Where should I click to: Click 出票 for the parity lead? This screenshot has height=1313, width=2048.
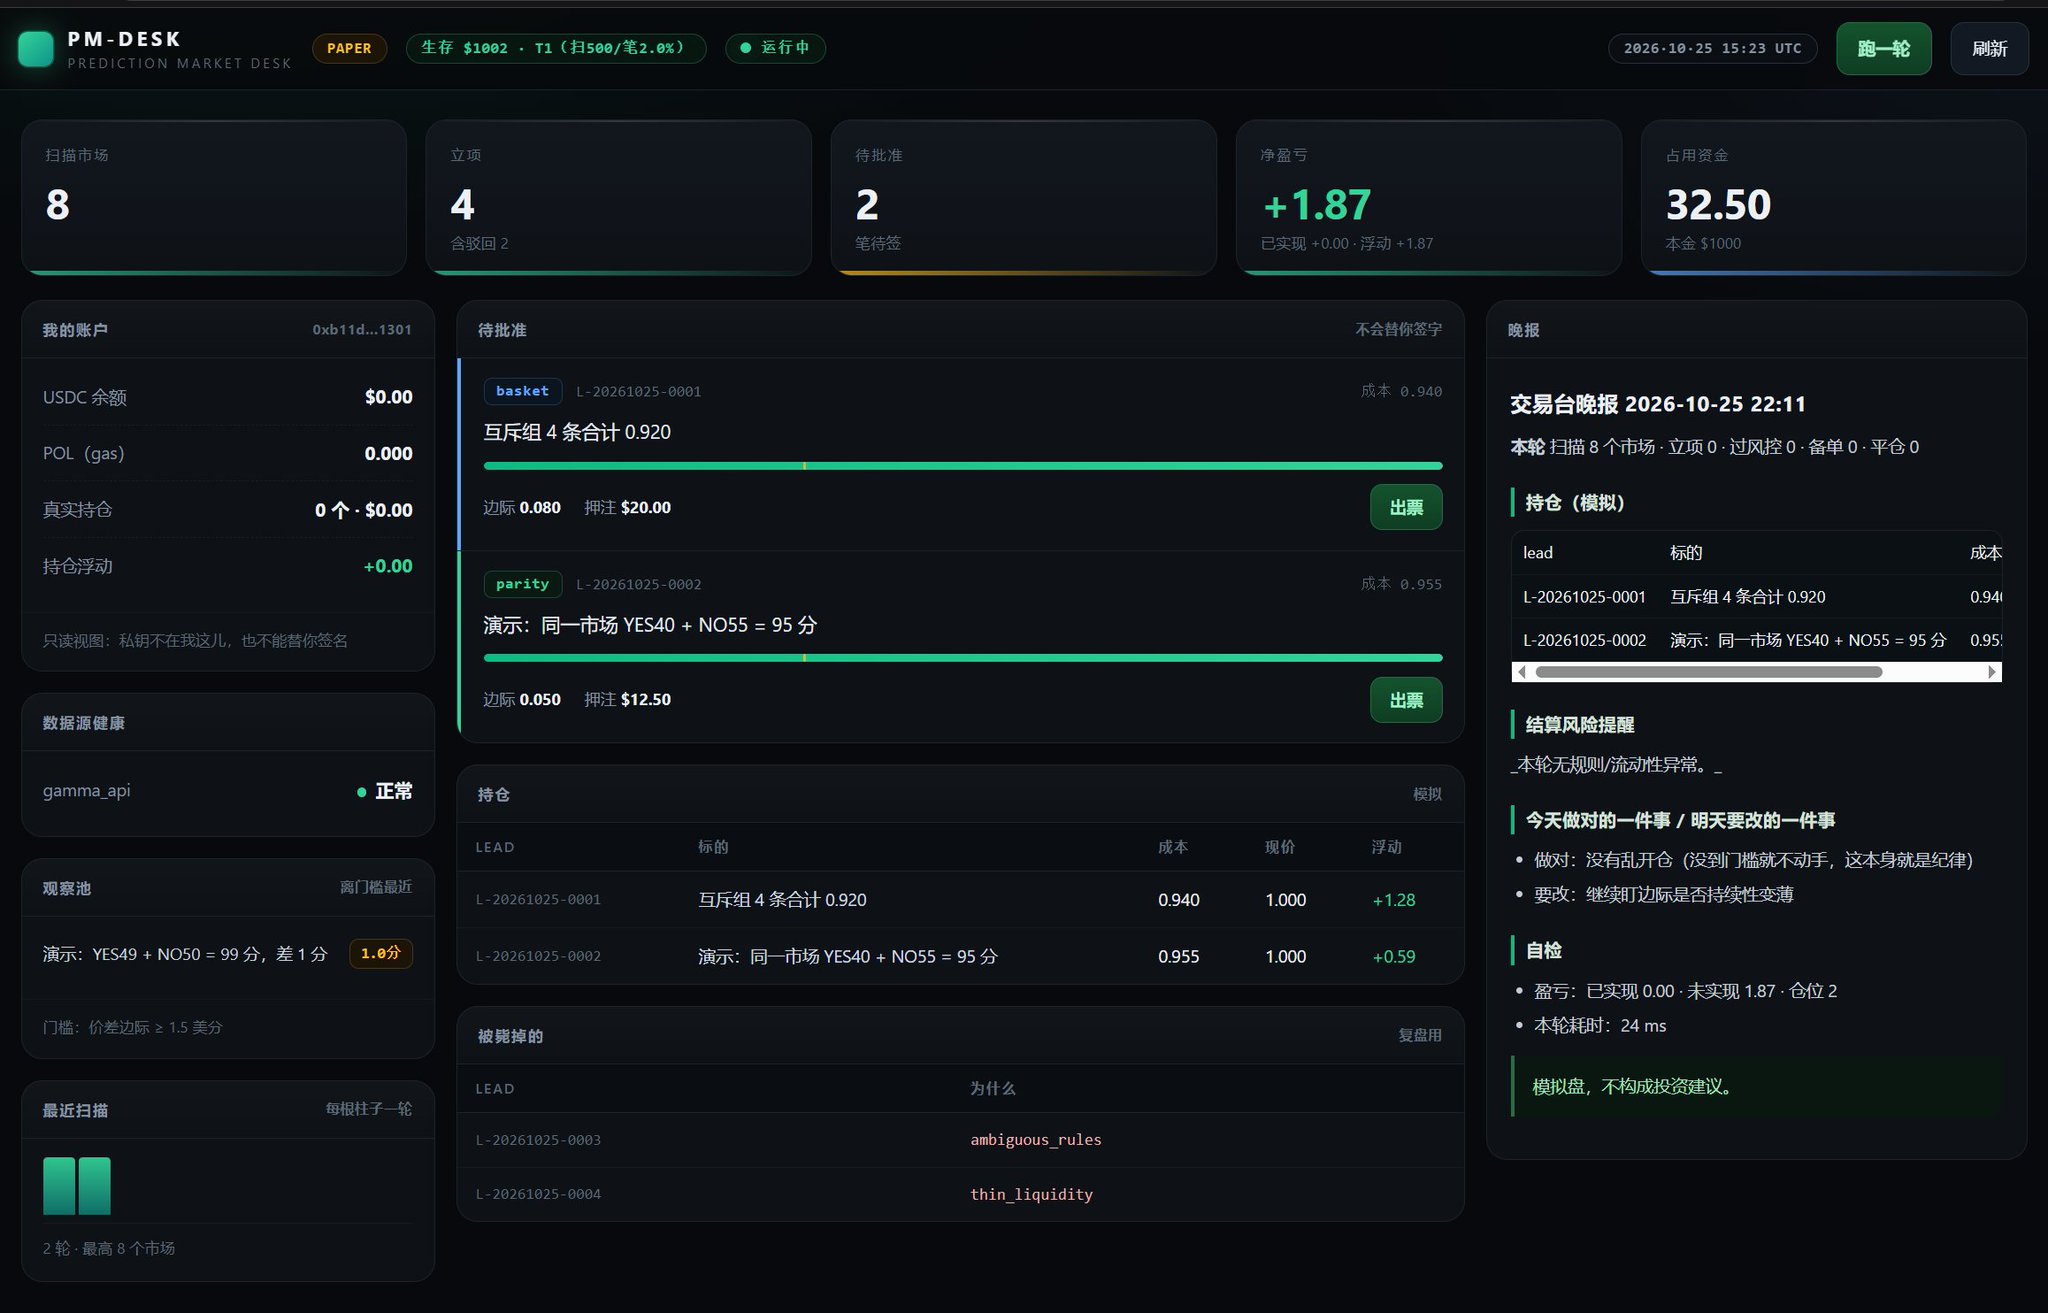pyautogui.click(x=1406, y=700)
